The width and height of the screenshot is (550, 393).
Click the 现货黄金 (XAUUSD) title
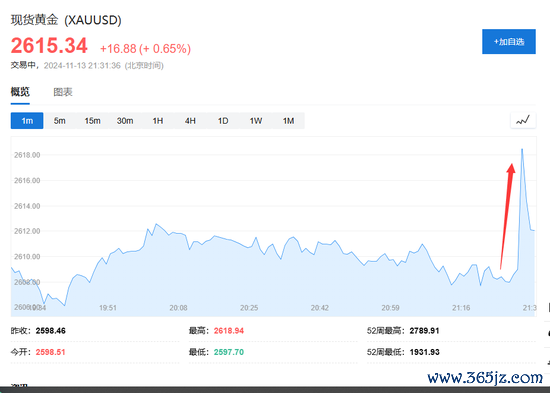pyautogui.click(x=66, y=20)
